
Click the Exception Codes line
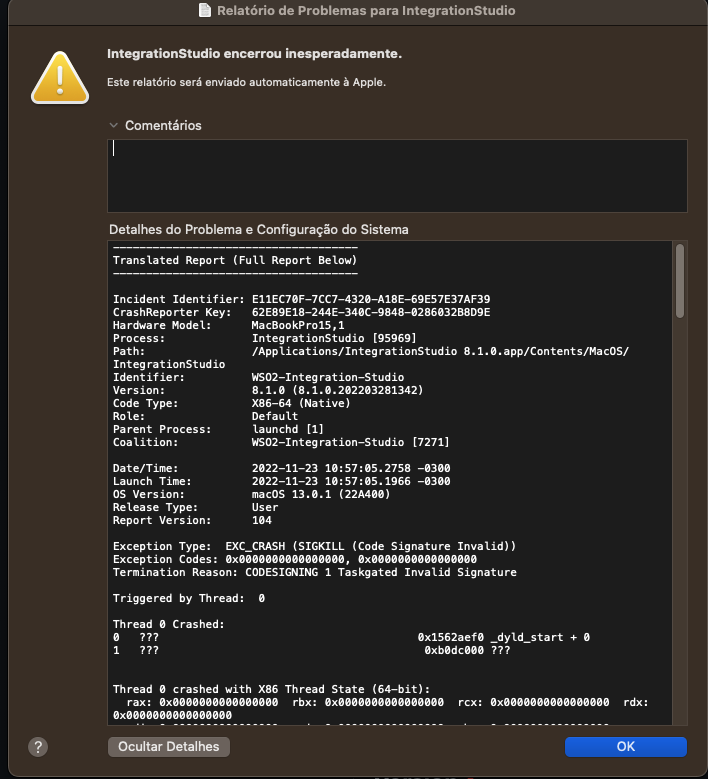[x=295, y=559]
